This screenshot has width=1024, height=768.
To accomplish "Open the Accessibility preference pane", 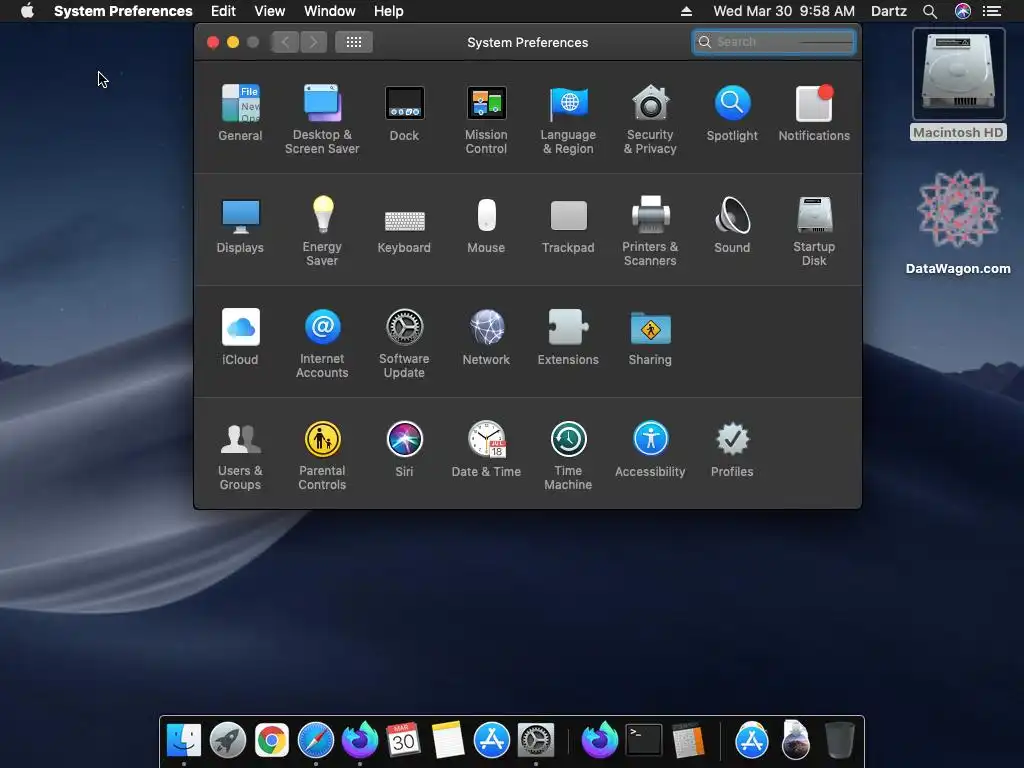I will (x=650, y=449).
